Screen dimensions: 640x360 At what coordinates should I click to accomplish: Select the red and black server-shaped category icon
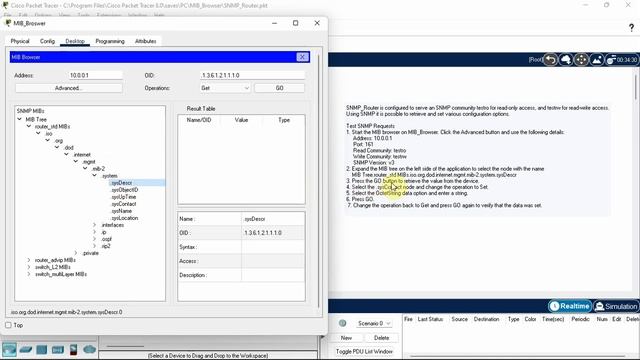(73, 350)
